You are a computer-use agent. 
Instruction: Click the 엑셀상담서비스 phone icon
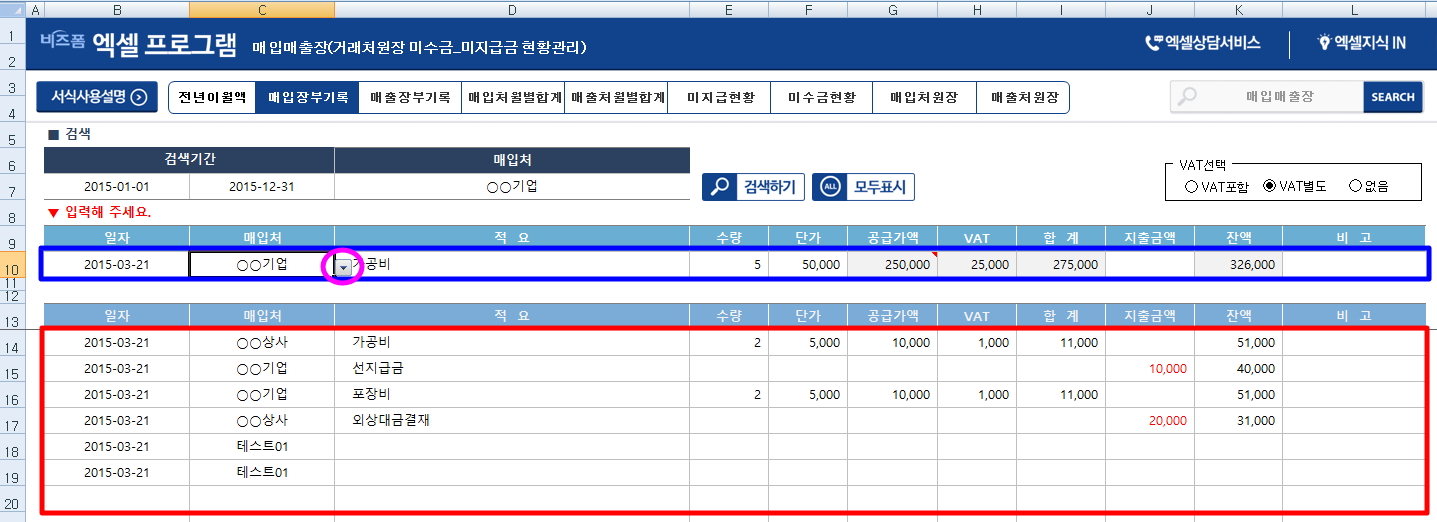pyautogui.click(x=1153, y=43)
